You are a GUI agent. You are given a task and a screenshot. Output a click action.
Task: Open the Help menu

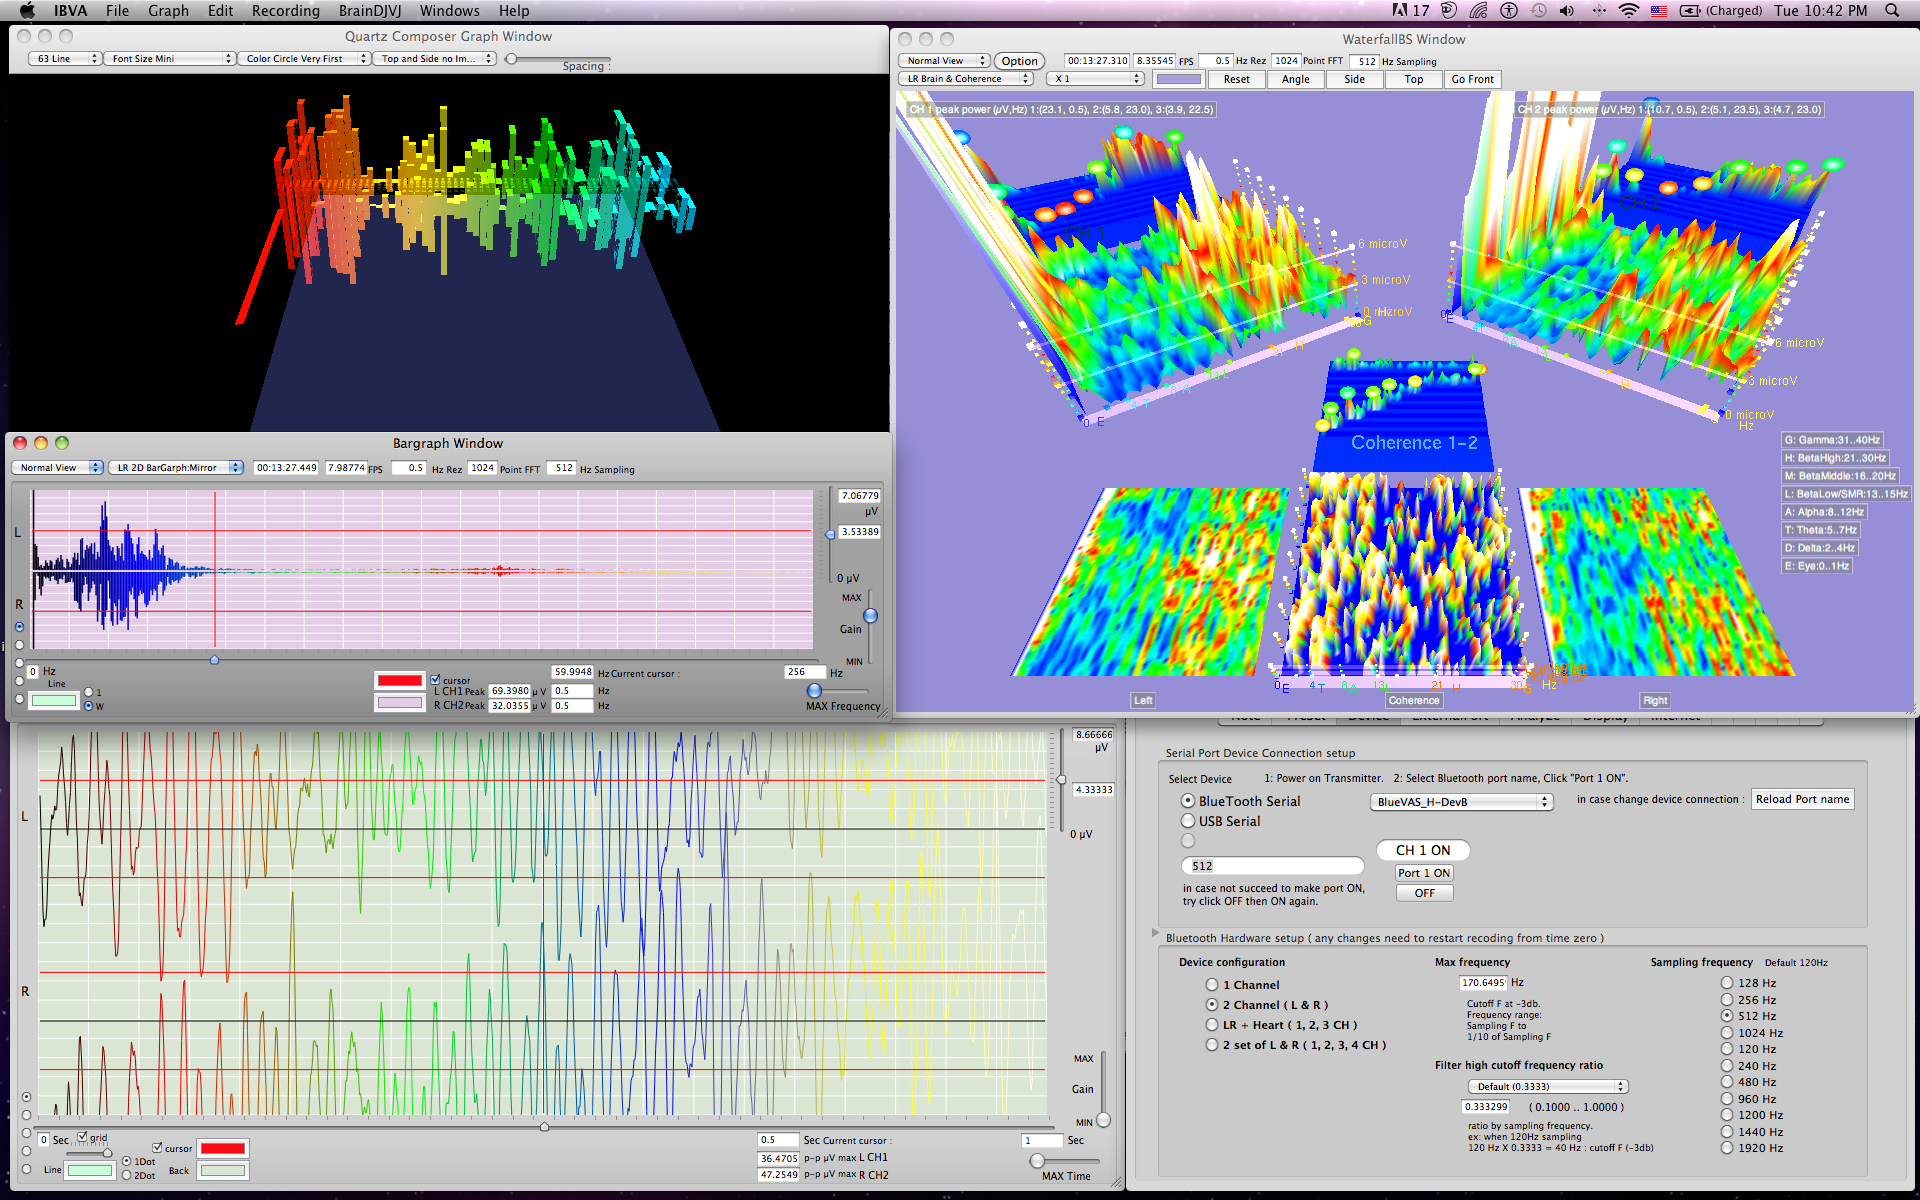point(514,11)
